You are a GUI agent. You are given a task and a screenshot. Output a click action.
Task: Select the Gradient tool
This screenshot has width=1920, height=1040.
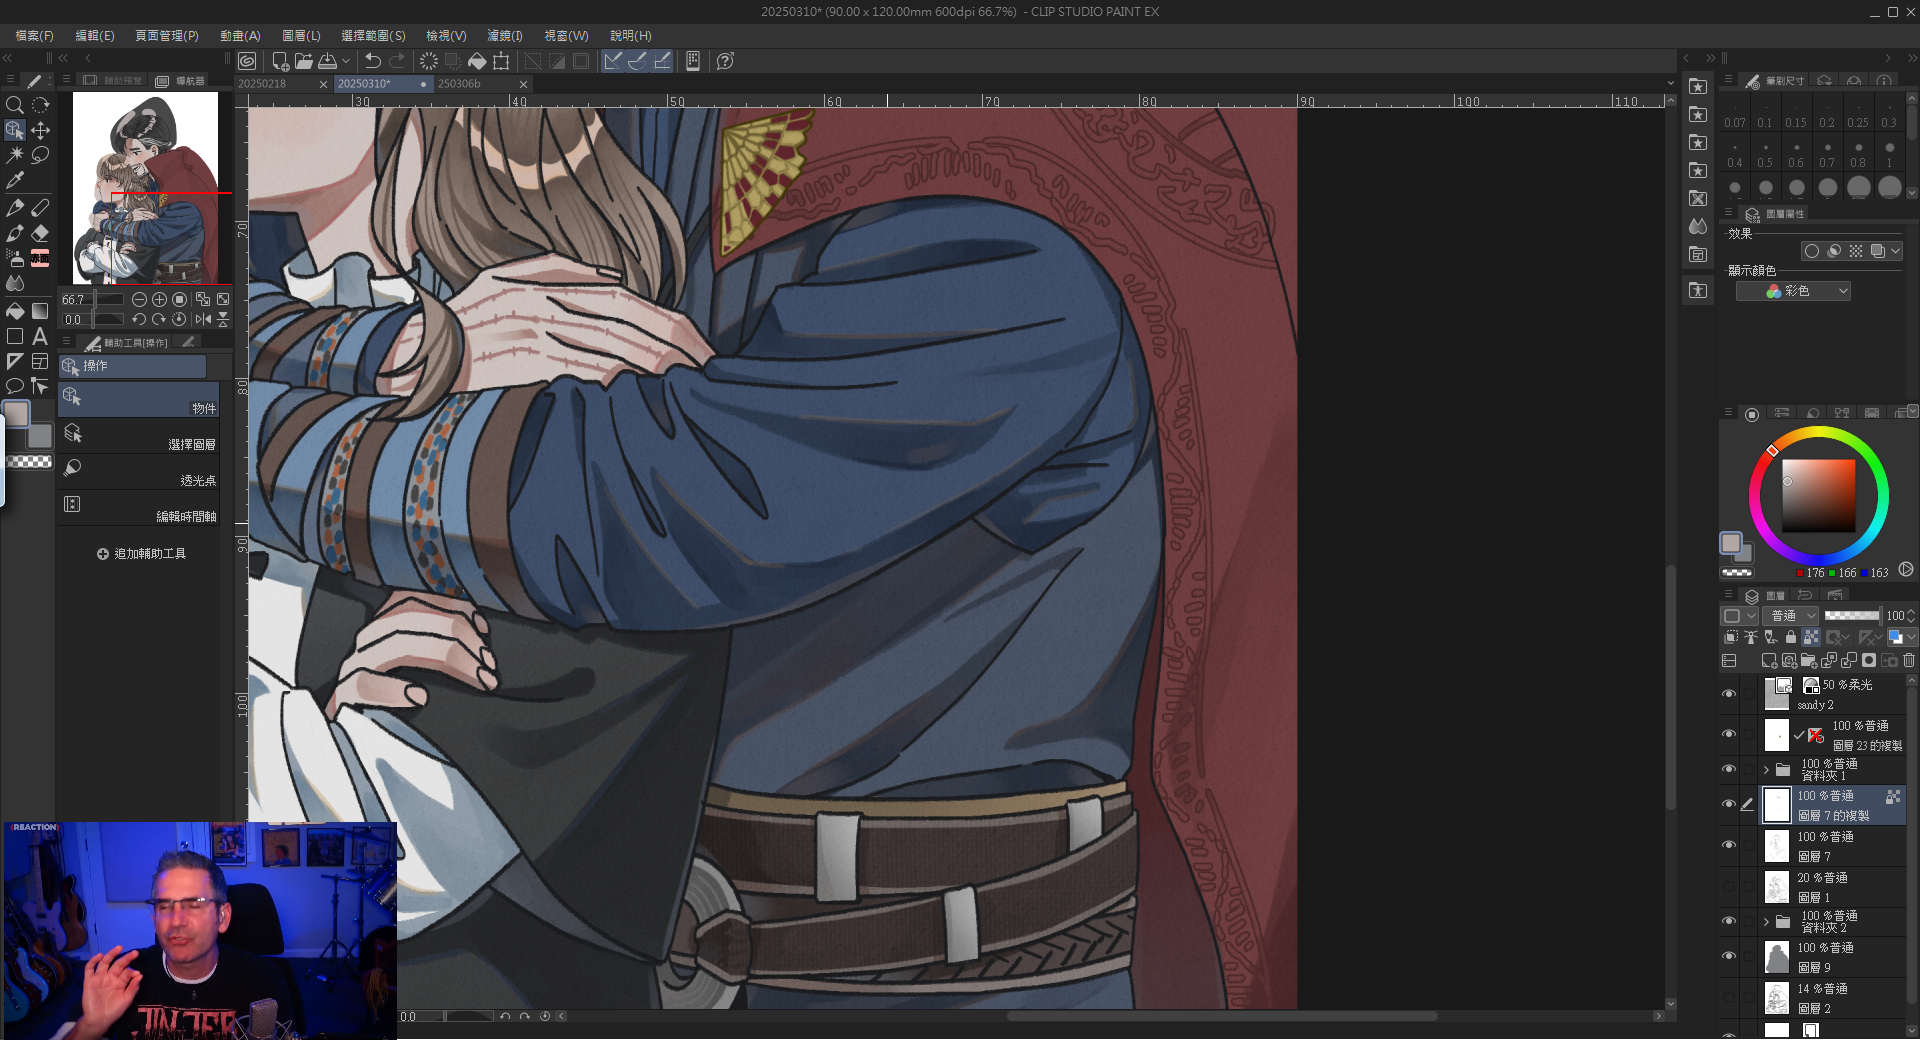click(40, 311)
